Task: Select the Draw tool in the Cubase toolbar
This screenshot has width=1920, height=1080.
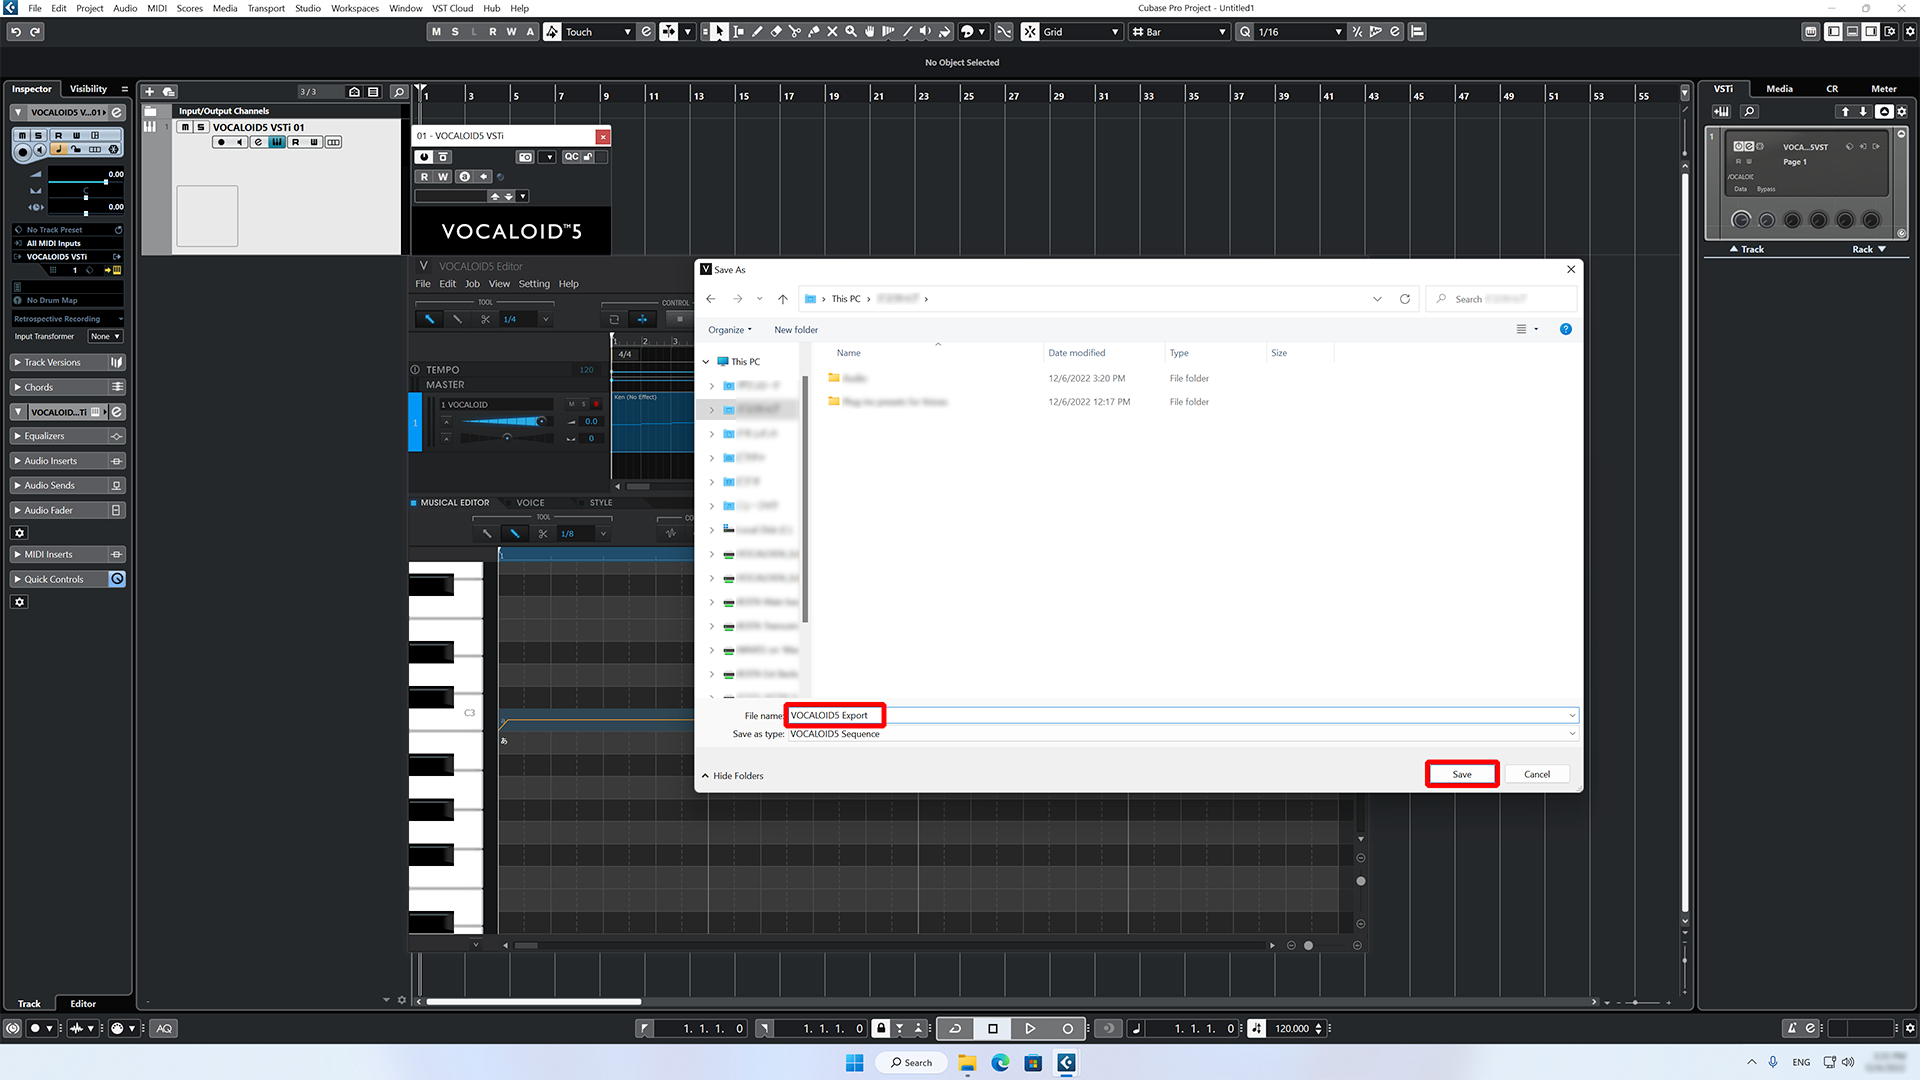Action: click(x=757, y=31)
